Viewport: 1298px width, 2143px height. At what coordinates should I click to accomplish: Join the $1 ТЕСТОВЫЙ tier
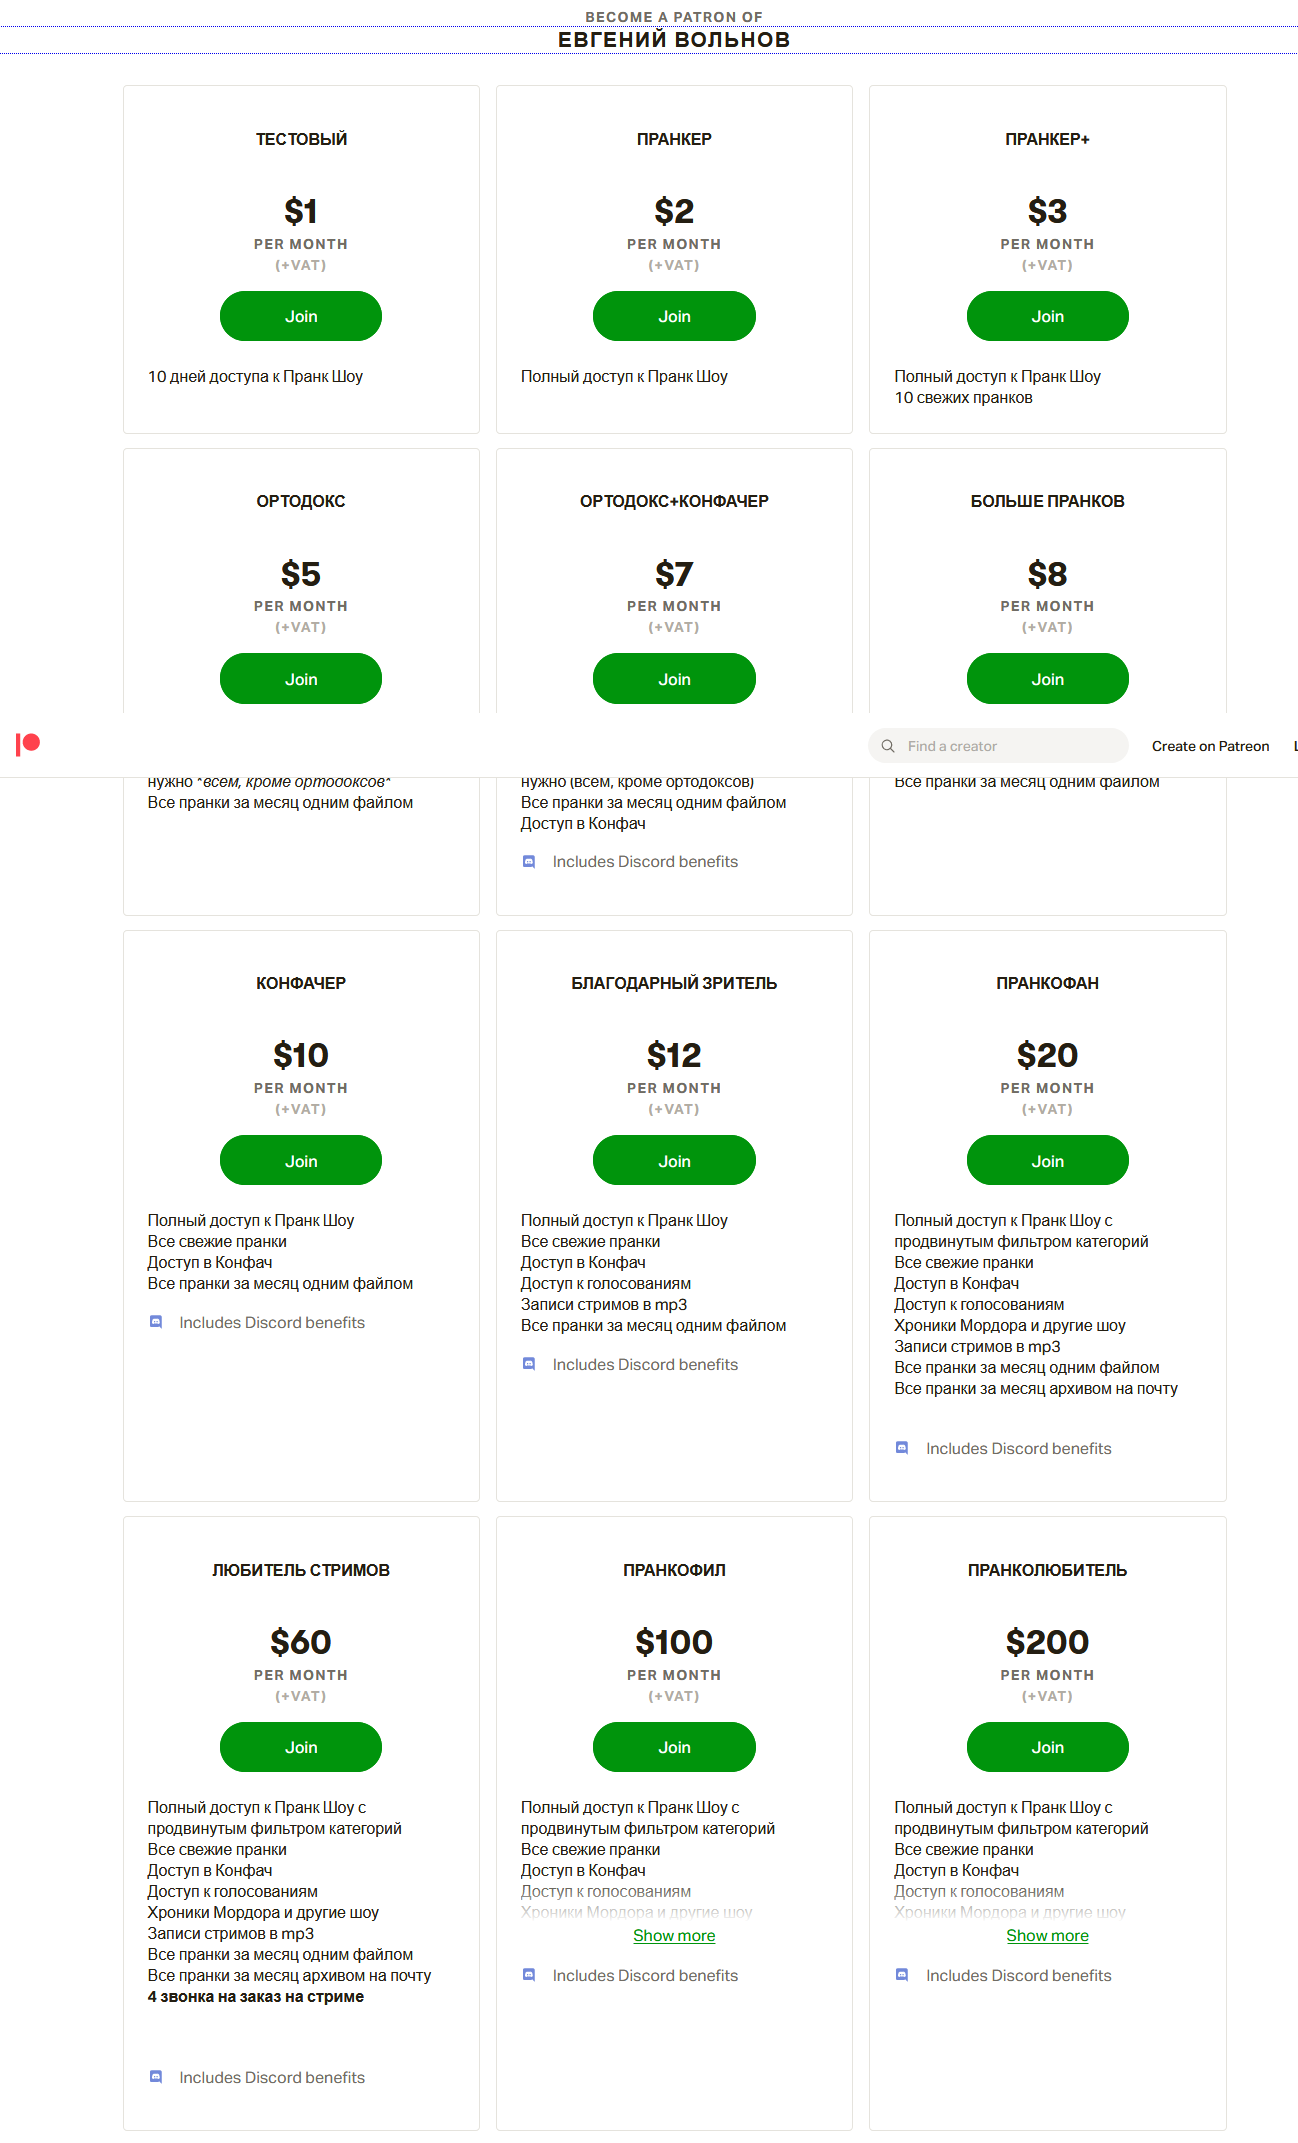300,316
